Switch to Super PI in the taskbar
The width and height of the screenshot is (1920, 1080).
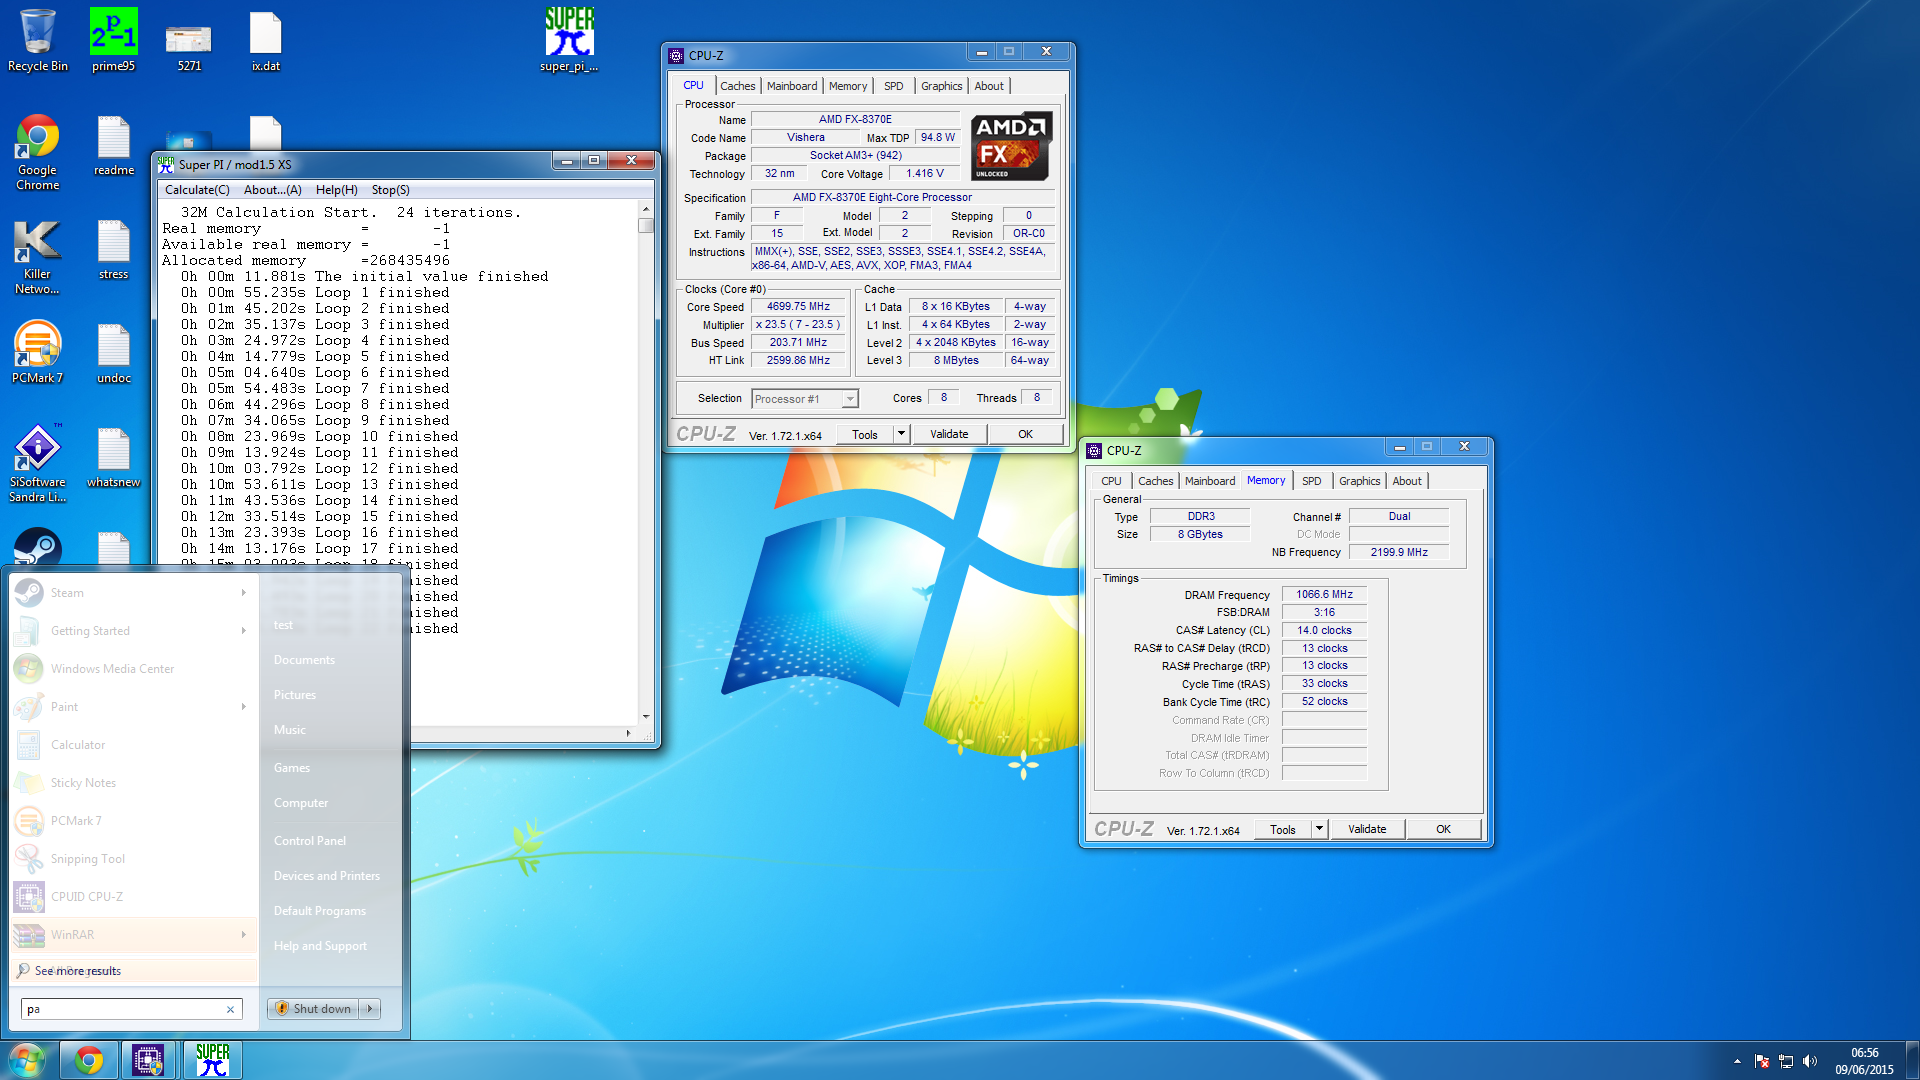212,1060
